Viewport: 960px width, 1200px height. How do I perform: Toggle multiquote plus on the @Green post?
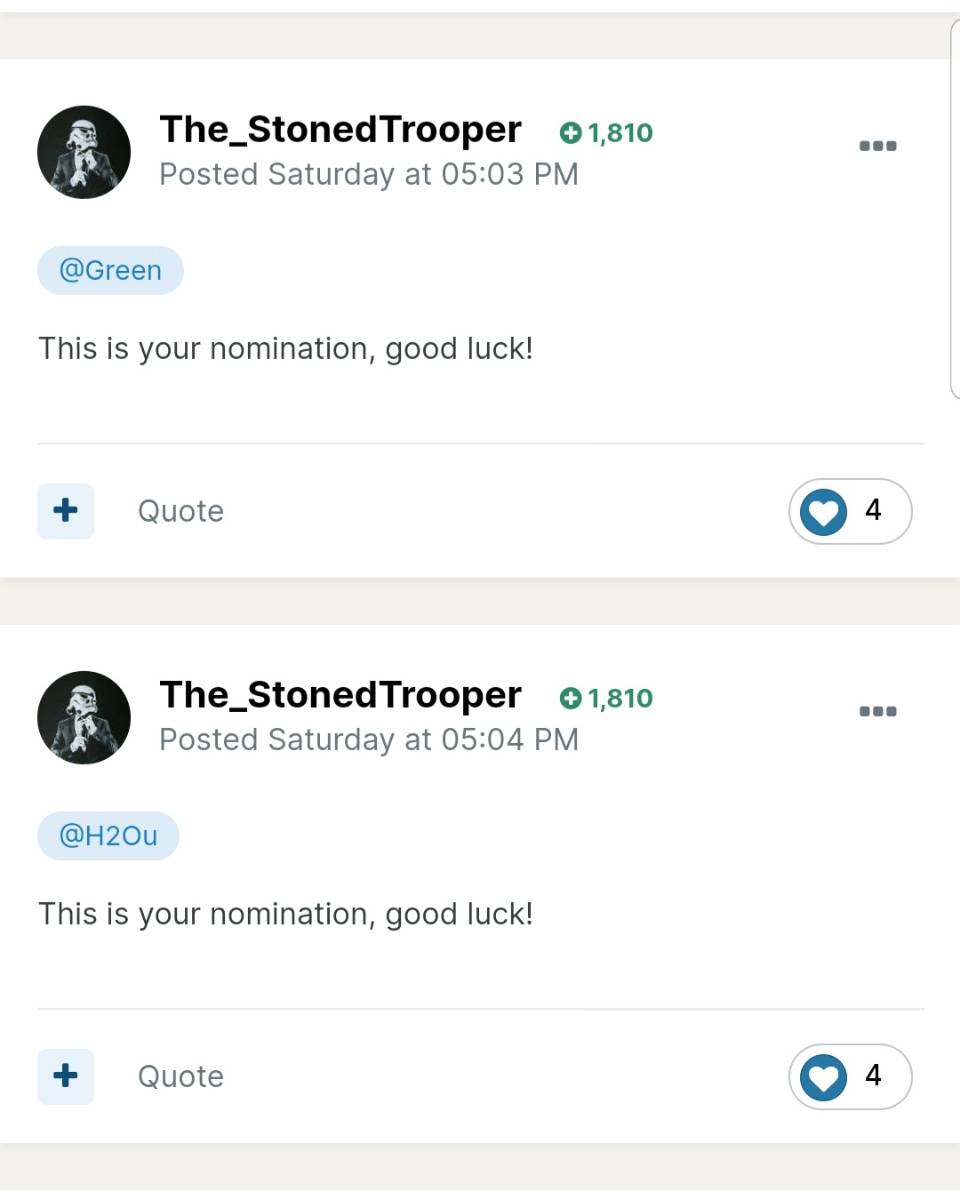coord(66,511)
